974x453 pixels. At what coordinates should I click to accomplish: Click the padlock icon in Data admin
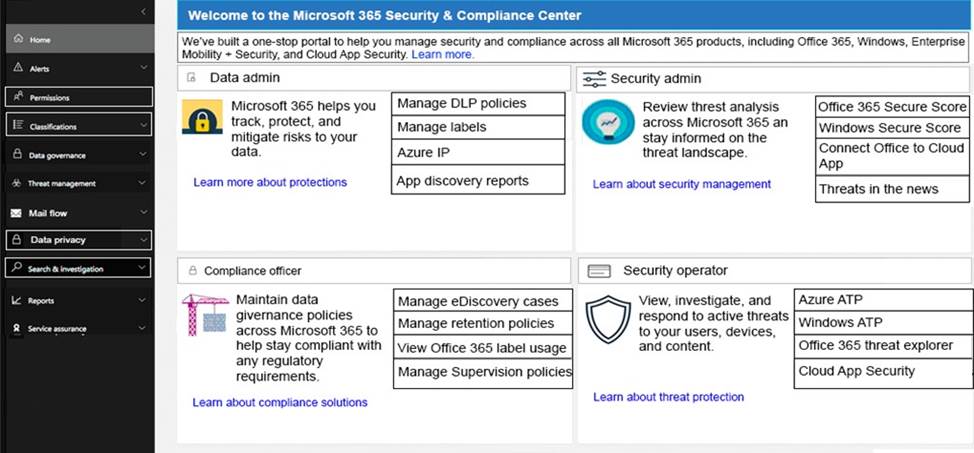(203, 117)
